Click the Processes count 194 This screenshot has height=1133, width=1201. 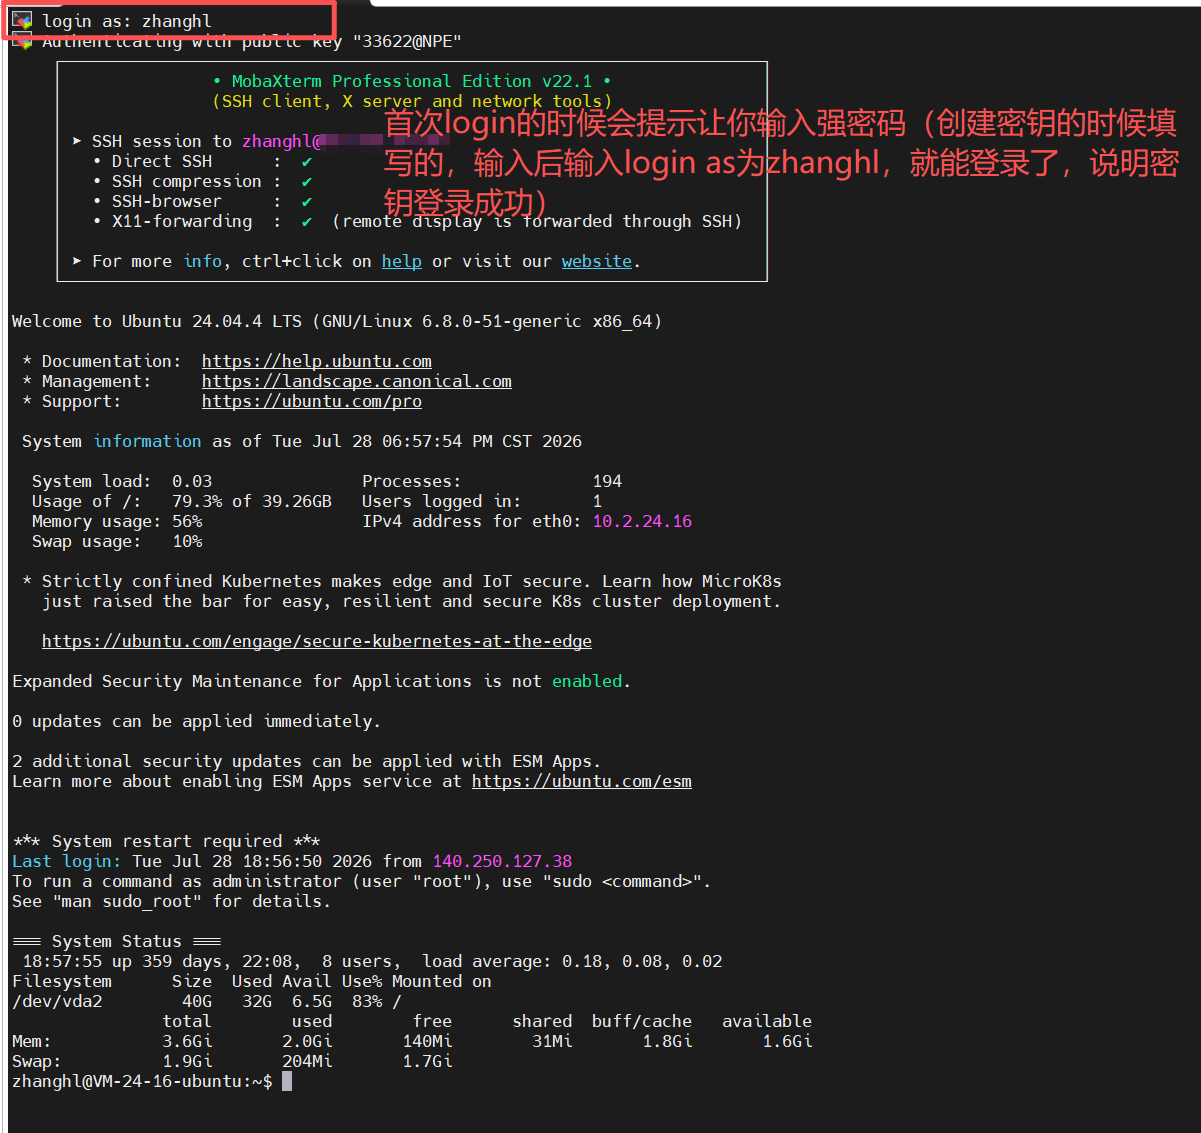[x=607, y=481]
